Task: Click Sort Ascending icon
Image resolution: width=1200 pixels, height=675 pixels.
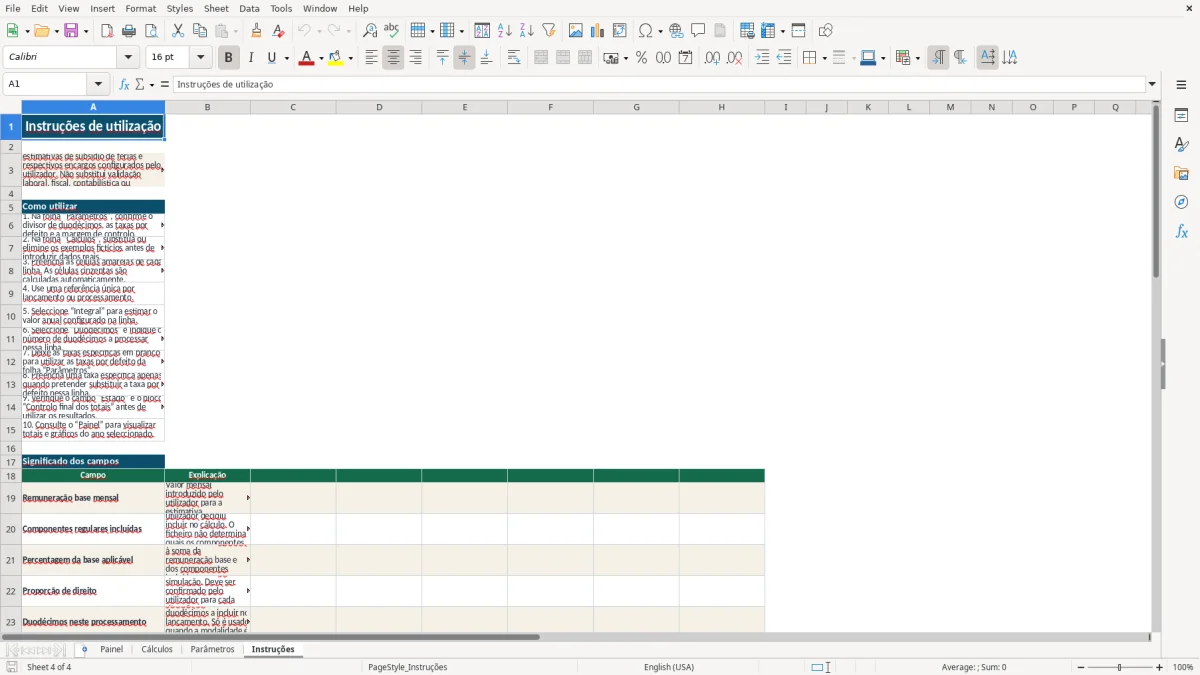Action: pyautogui.click(x=505, y=31)
